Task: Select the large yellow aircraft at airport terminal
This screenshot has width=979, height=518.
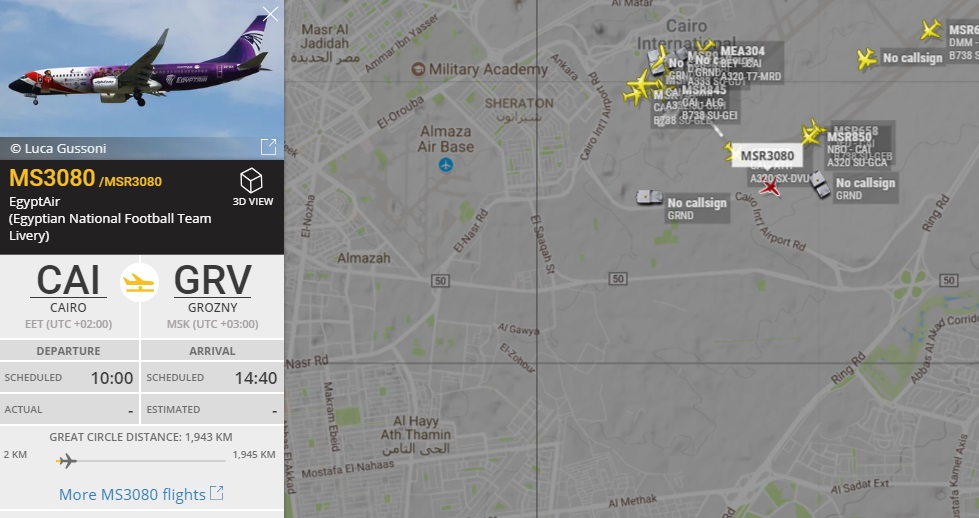Action: click(643, 83)
